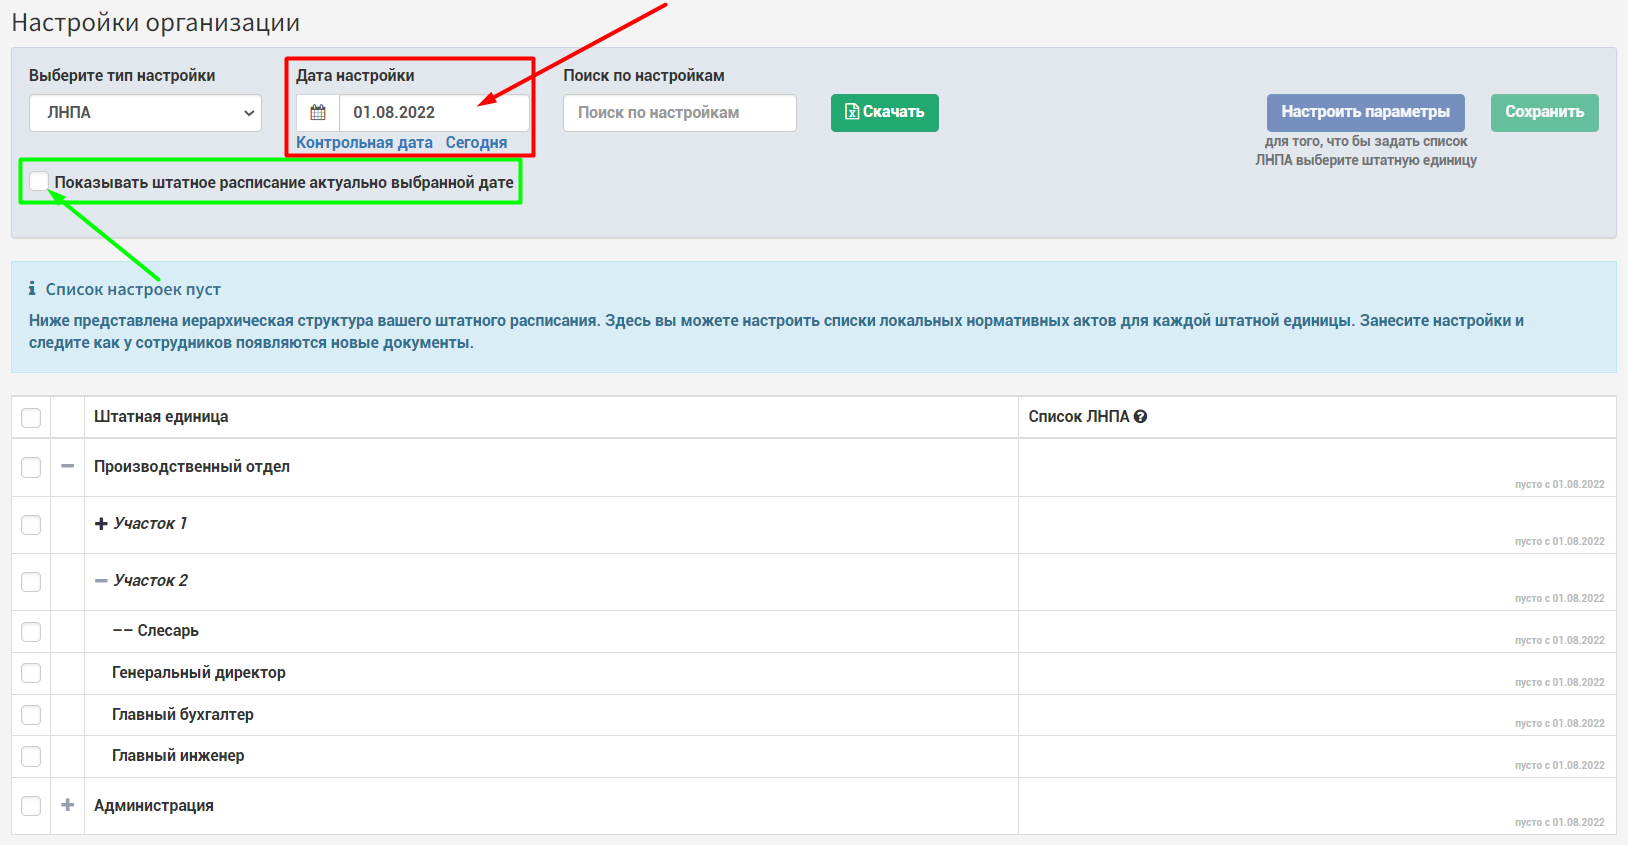The width and height of the screenshot is (1628, 845).
Task: Click the Настроить параметры button
Action: click(x=1365, y=113)
